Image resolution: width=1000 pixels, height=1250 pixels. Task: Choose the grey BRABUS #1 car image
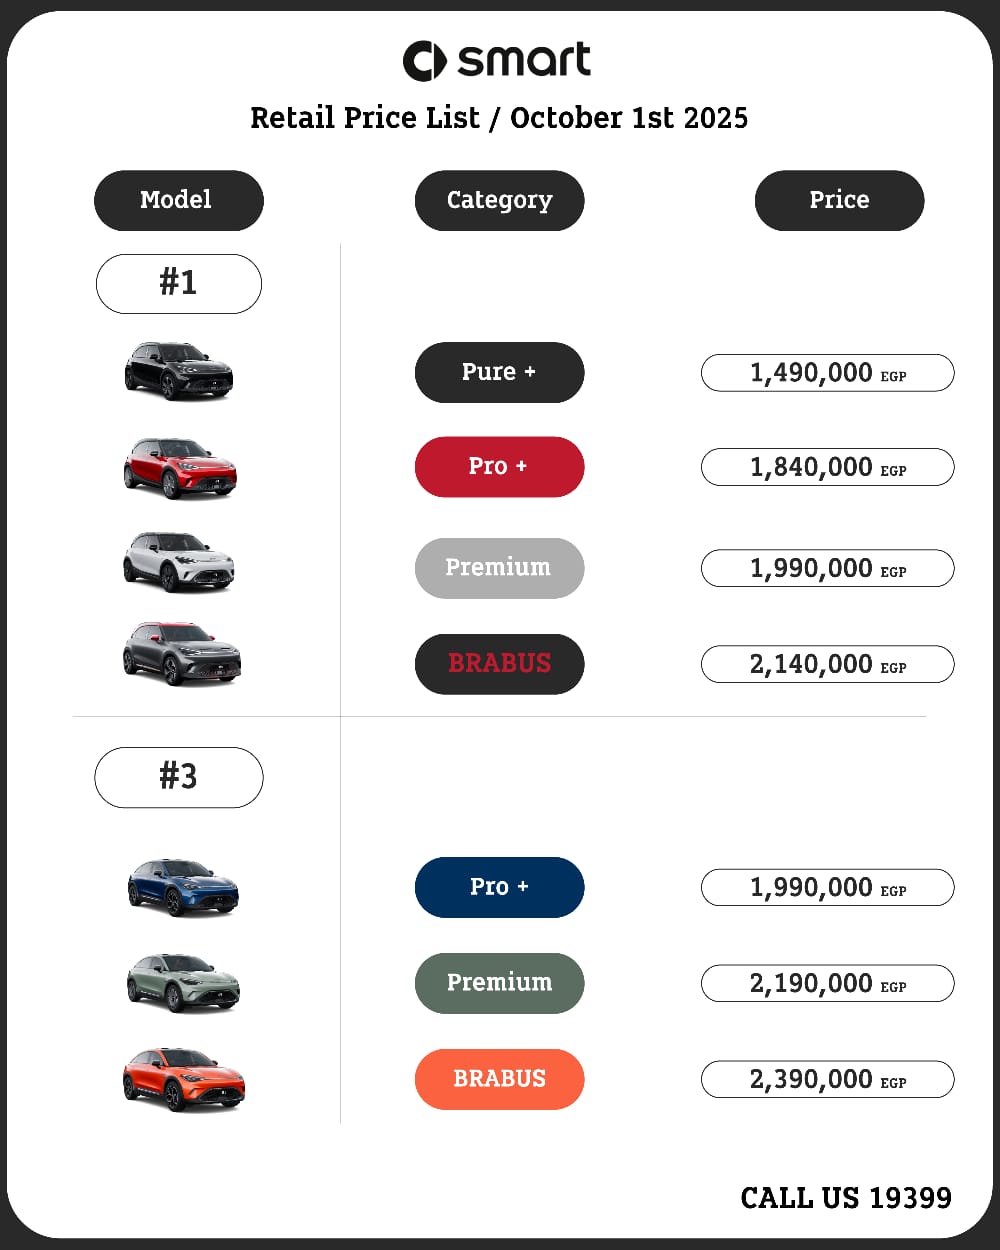182,654
